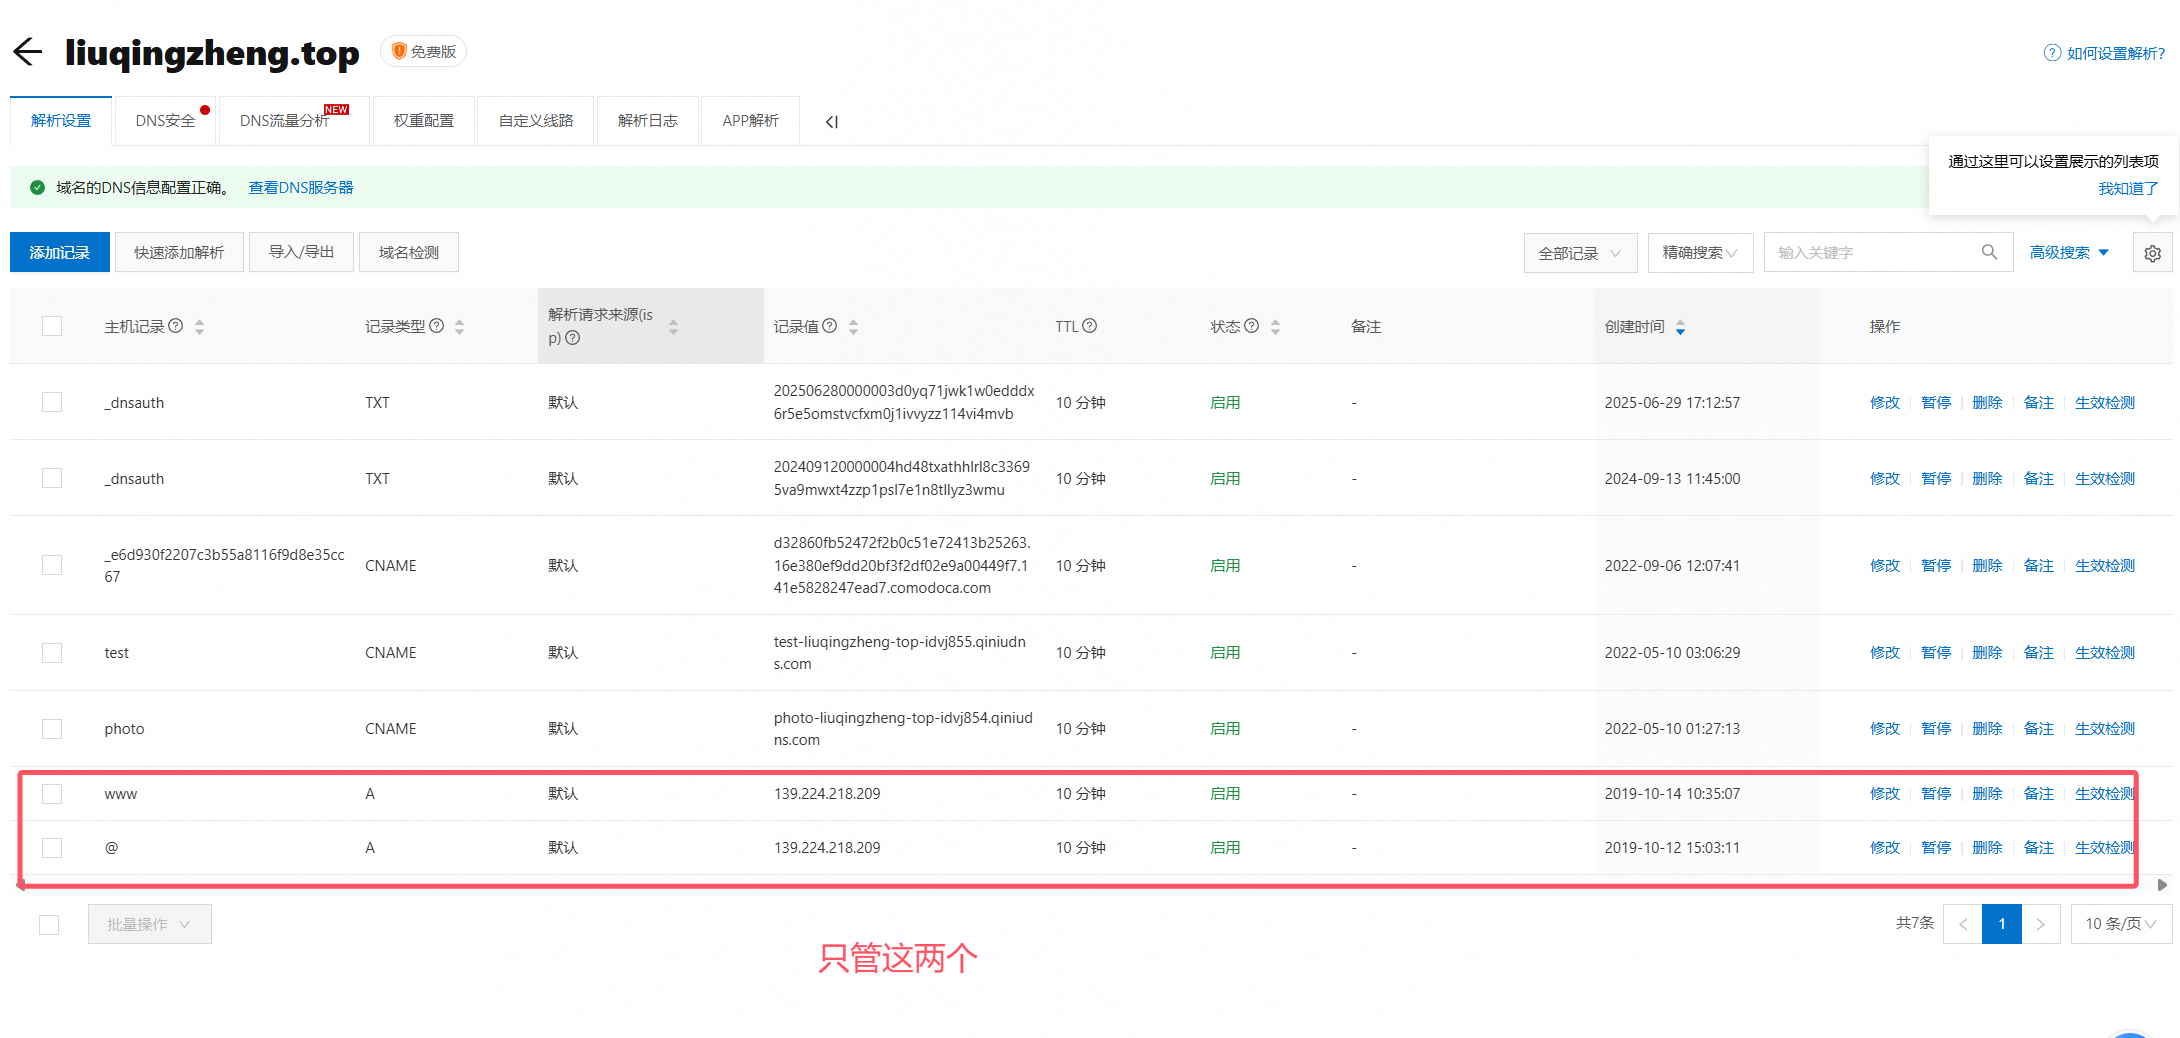The height and width of the screenshot is (1038, 2180).
Task: Select the _e6d930f2207c CNAME record checkbox
Action: pos(52,565)
